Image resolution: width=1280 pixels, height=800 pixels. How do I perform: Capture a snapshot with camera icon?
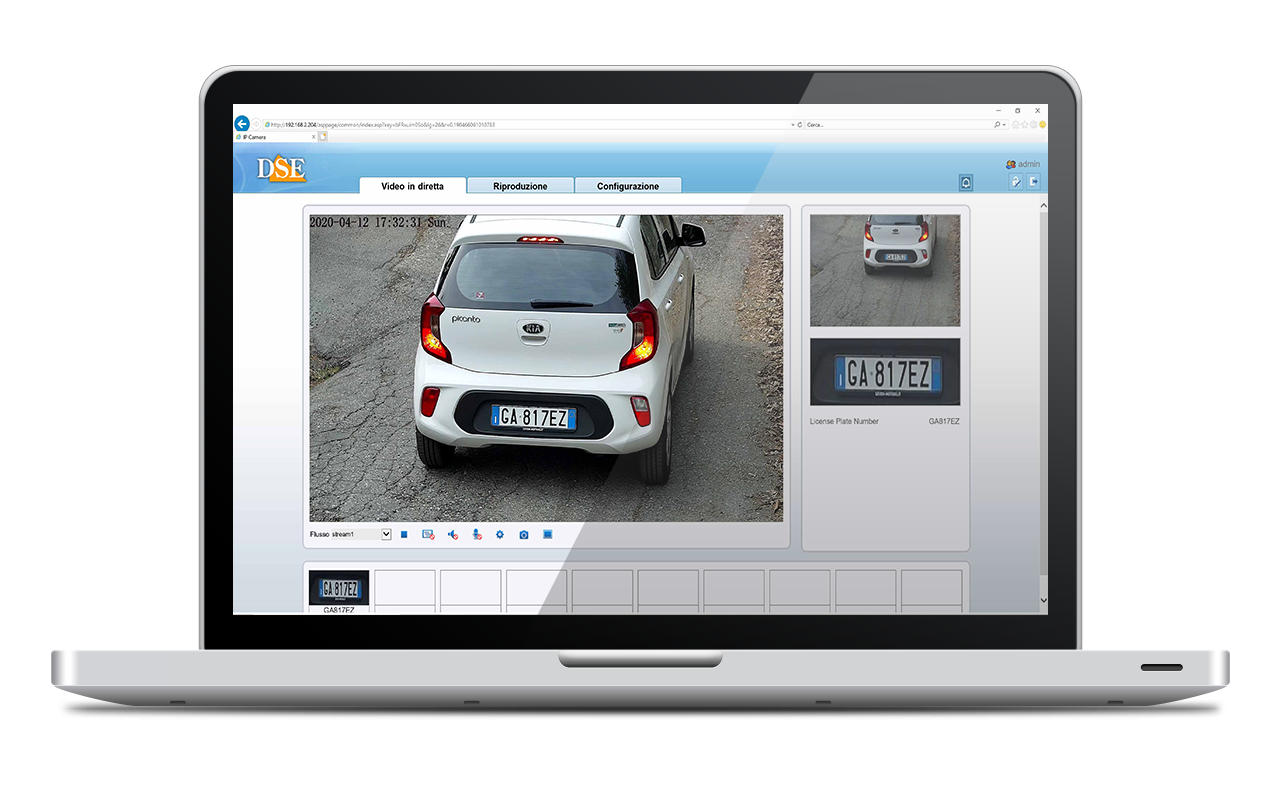[524, 535]
